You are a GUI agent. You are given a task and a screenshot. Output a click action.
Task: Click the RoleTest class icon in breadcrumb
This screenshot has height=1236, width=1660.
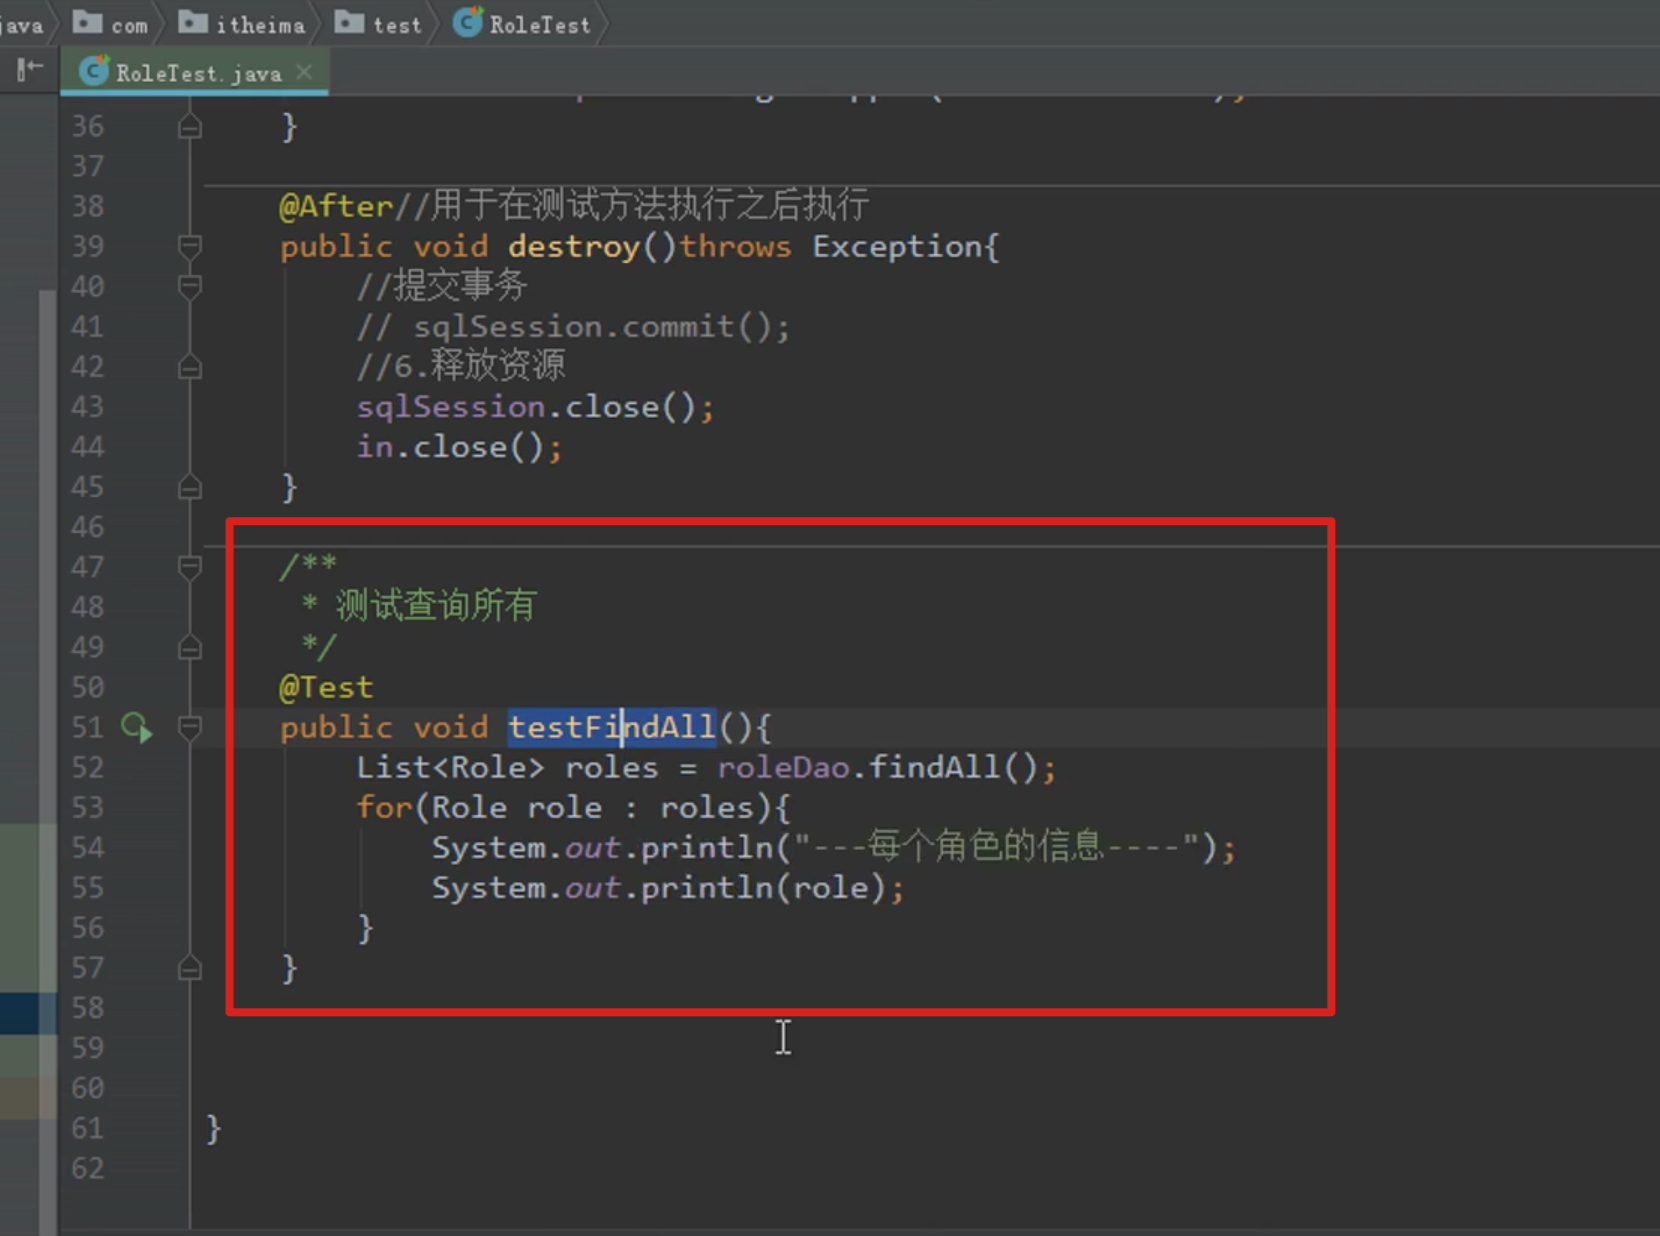coord(467,22)
